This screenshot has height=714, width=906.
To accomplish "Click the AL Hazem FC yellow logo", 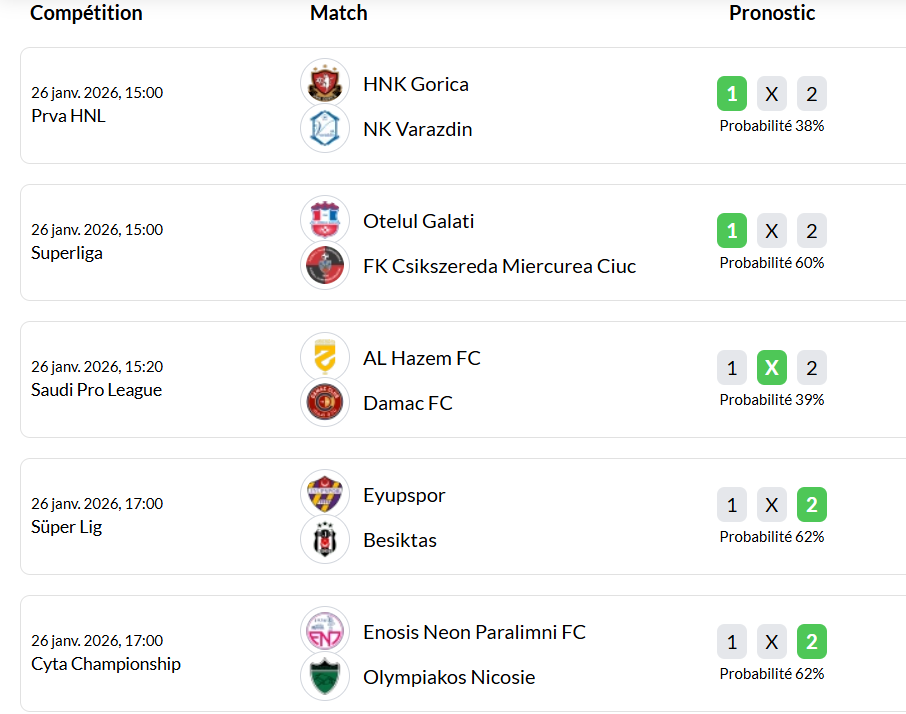I will pos(325,357).
